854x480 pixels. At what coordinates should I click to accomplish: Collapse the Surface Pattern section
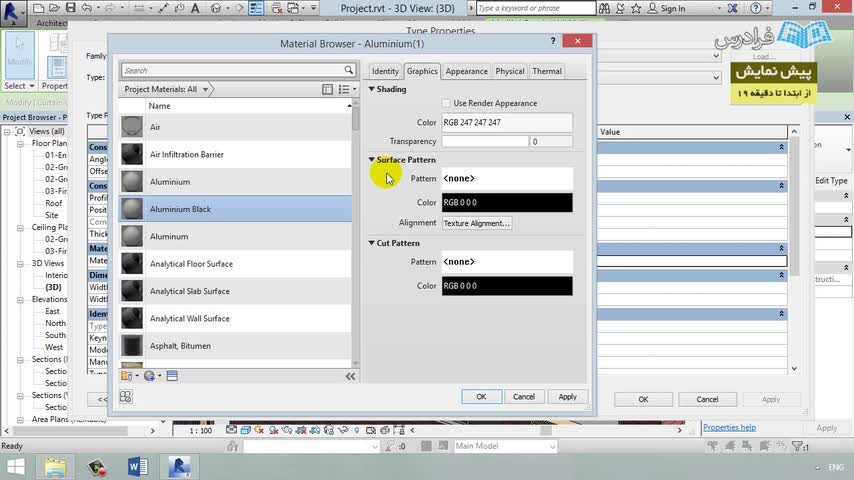tap(371, 160)
